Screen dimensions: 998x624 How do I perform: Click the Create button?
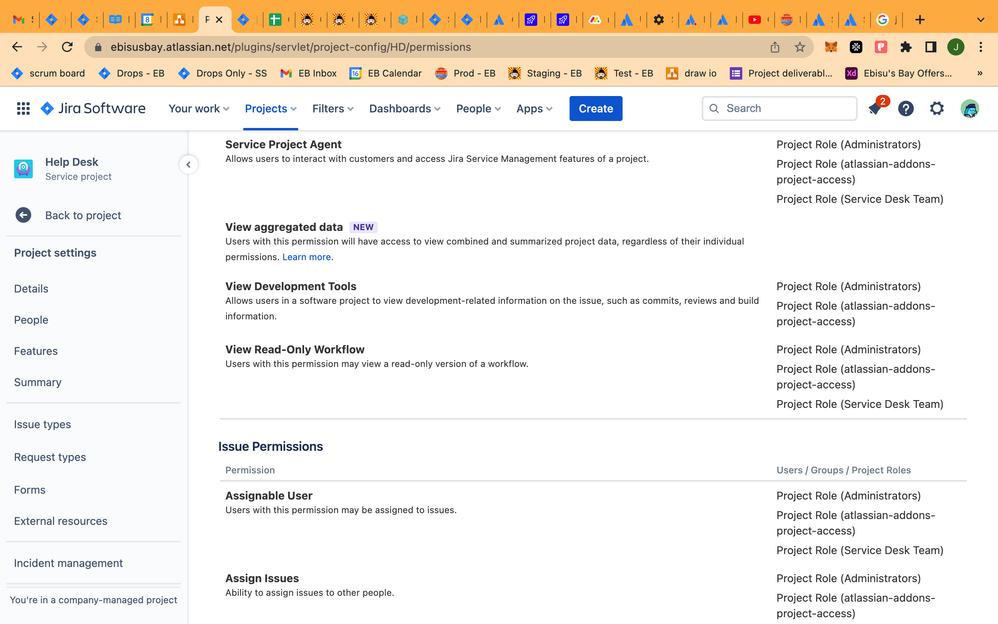tap(596, 108)
